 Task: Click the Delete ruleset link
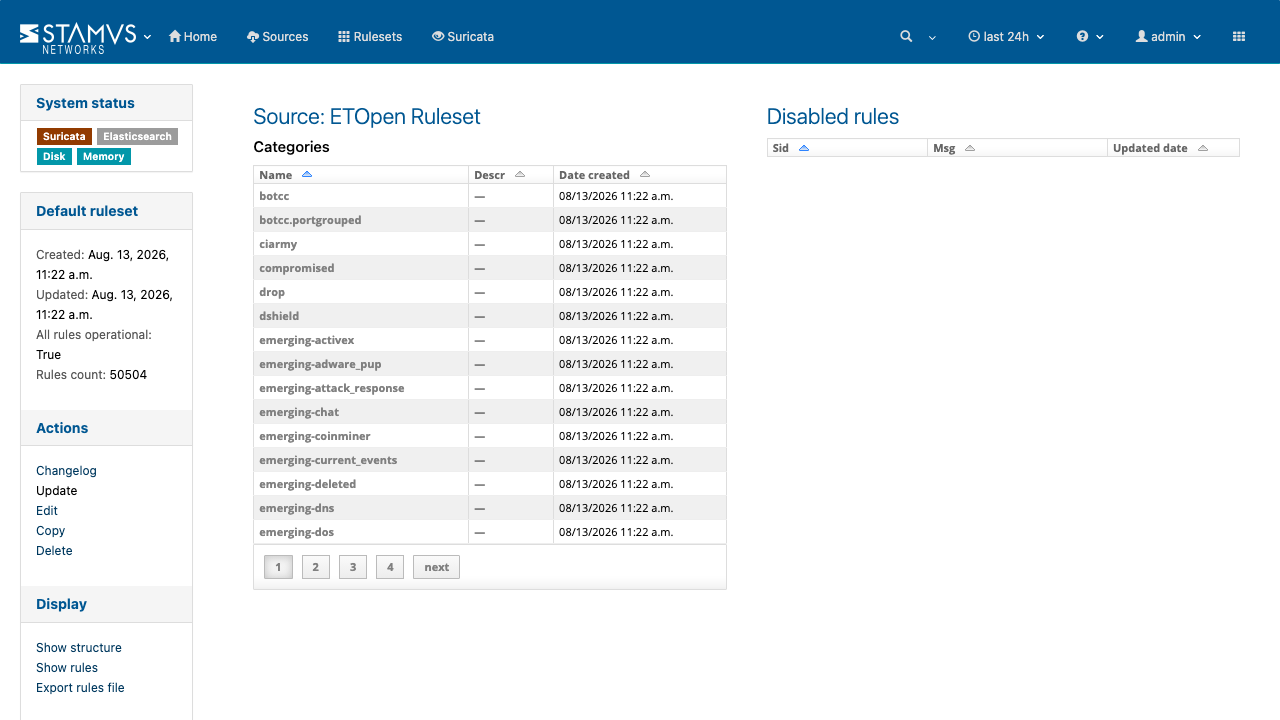coord(54,550)
